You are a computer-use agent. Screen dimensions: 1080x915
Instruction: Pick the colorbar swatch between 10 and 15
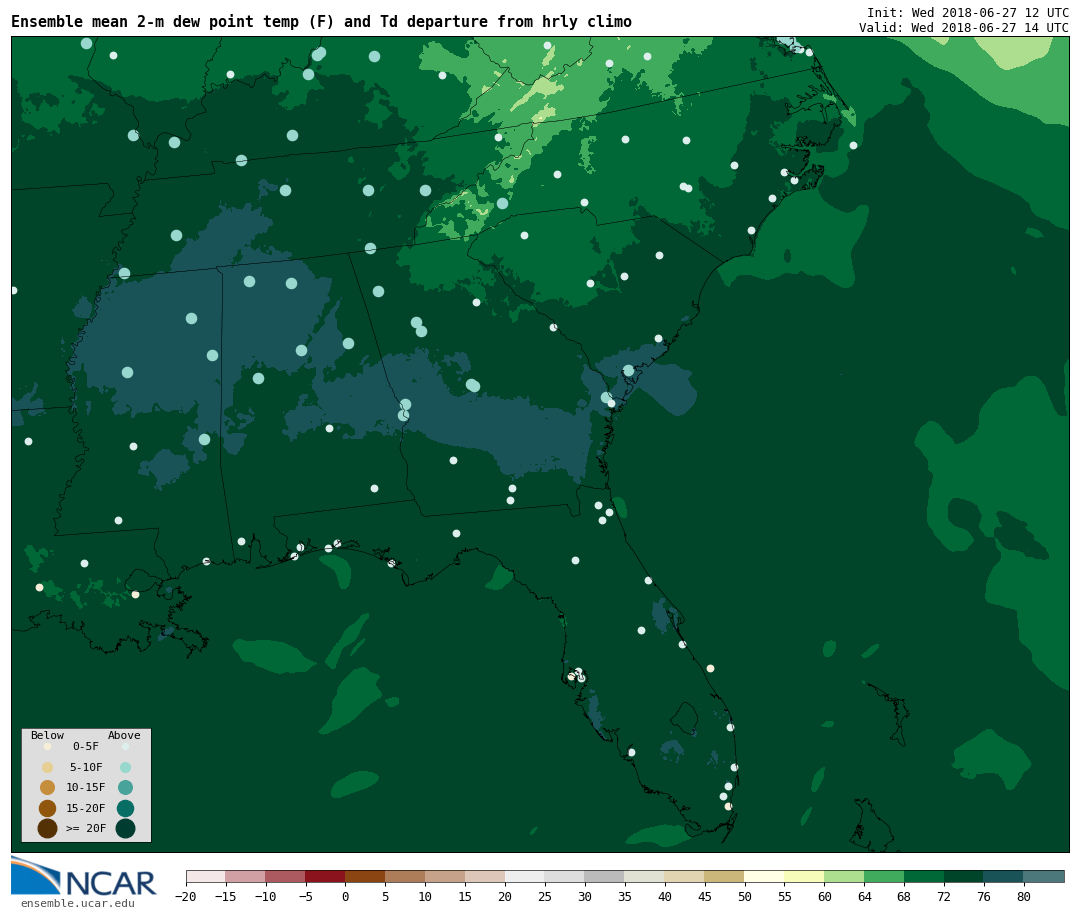tap(445, 876)
